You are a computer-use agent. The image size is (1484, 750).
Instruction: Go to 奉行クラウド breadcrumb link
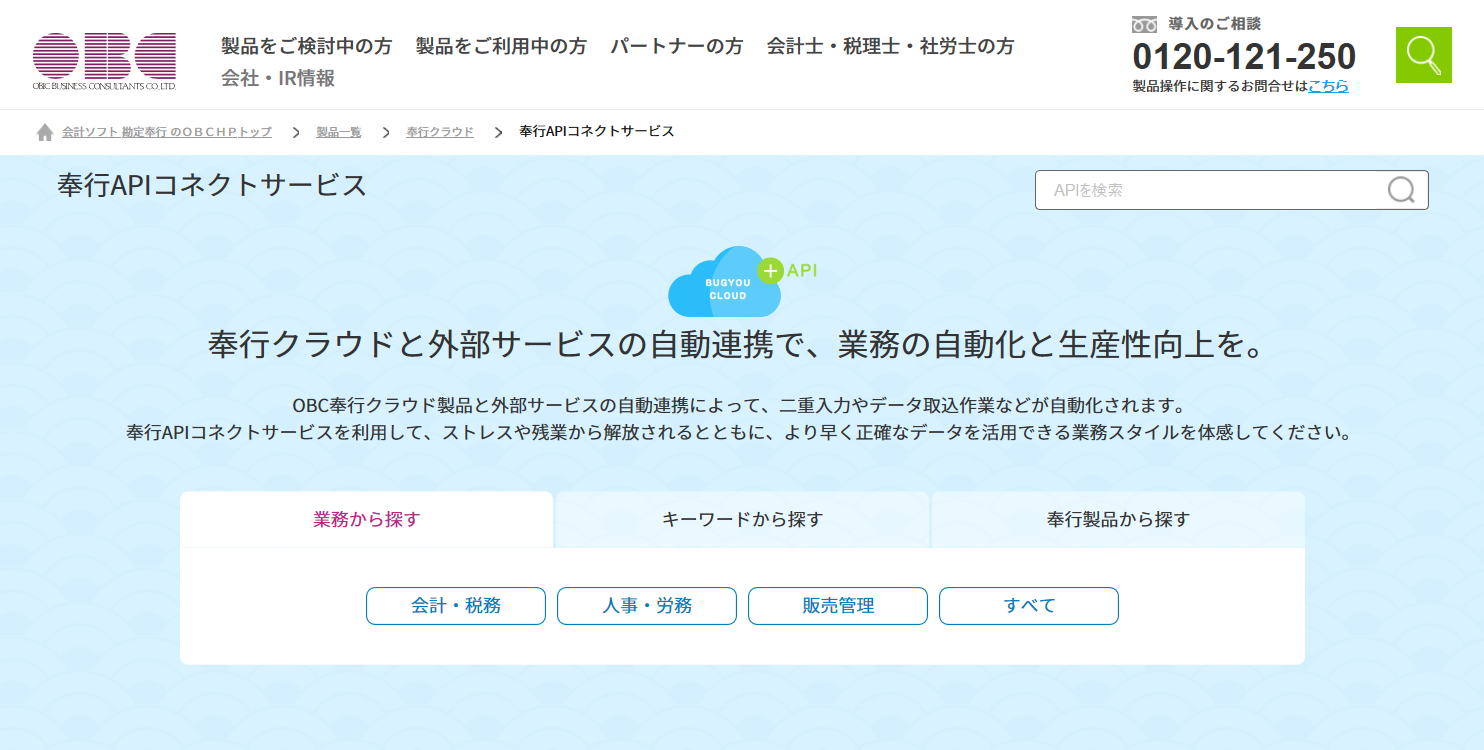pyautogui.click(x=440, y=132)
